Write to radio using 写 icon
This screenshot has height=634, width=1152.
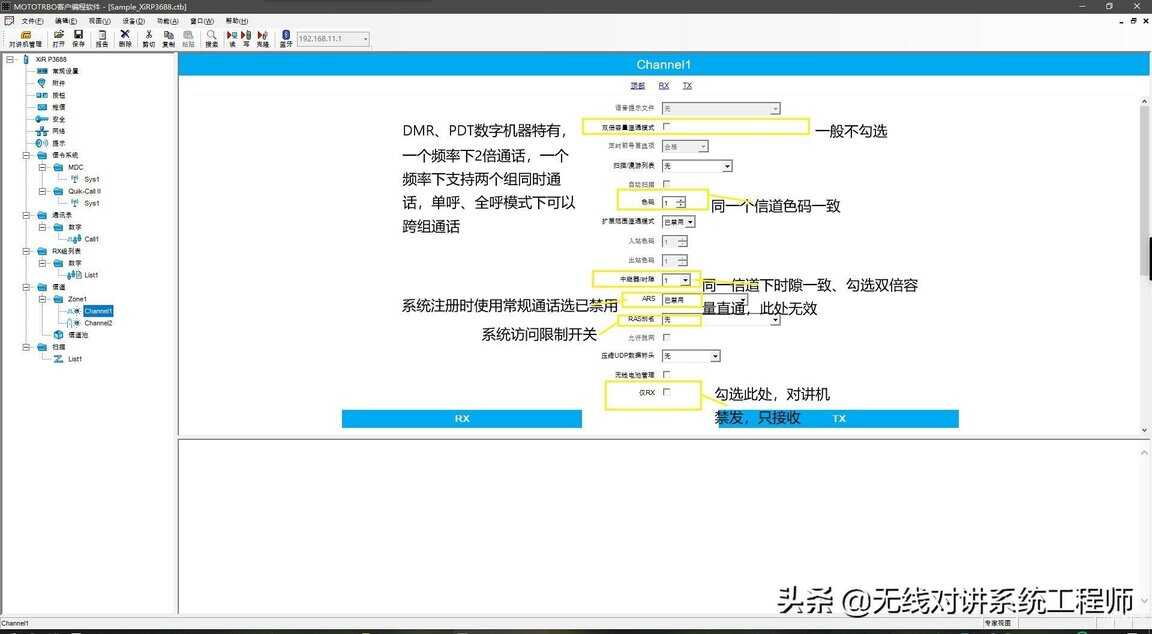click(x=246, y=38)
